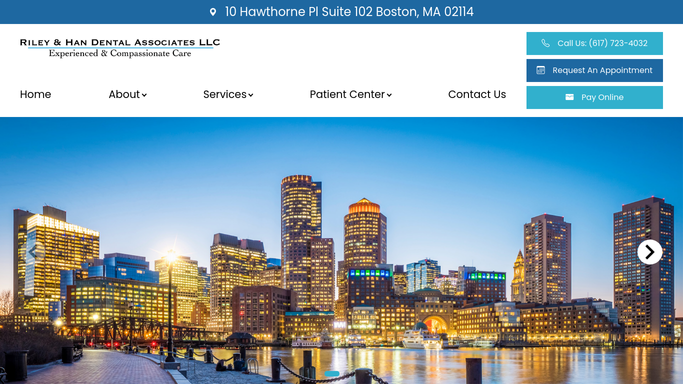
Task: Open the Home menu item
Action: coord(35,94)
